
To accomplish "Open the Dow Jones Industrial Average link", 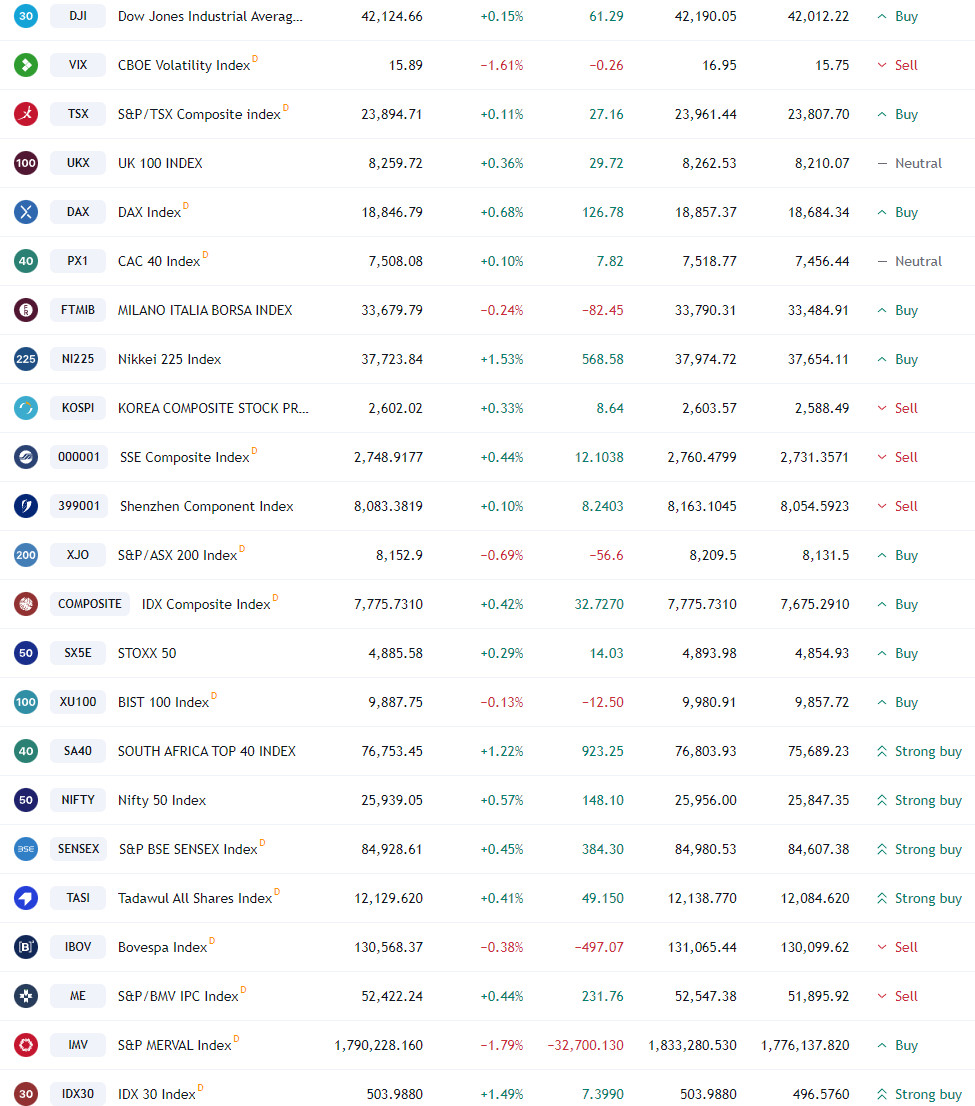I will [x=210, y=16].
